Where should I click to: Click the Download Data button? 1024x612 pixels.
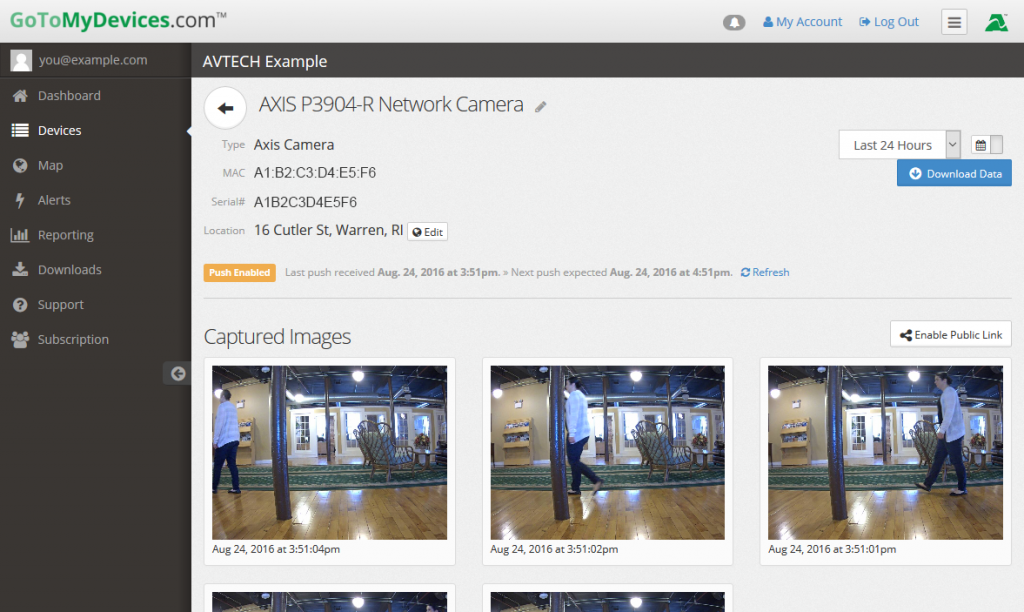[954, 172]
